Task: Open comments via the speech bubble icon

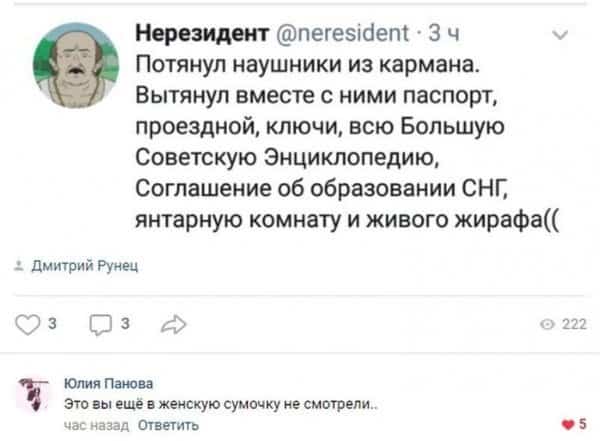Action: [x=101, y=325]
